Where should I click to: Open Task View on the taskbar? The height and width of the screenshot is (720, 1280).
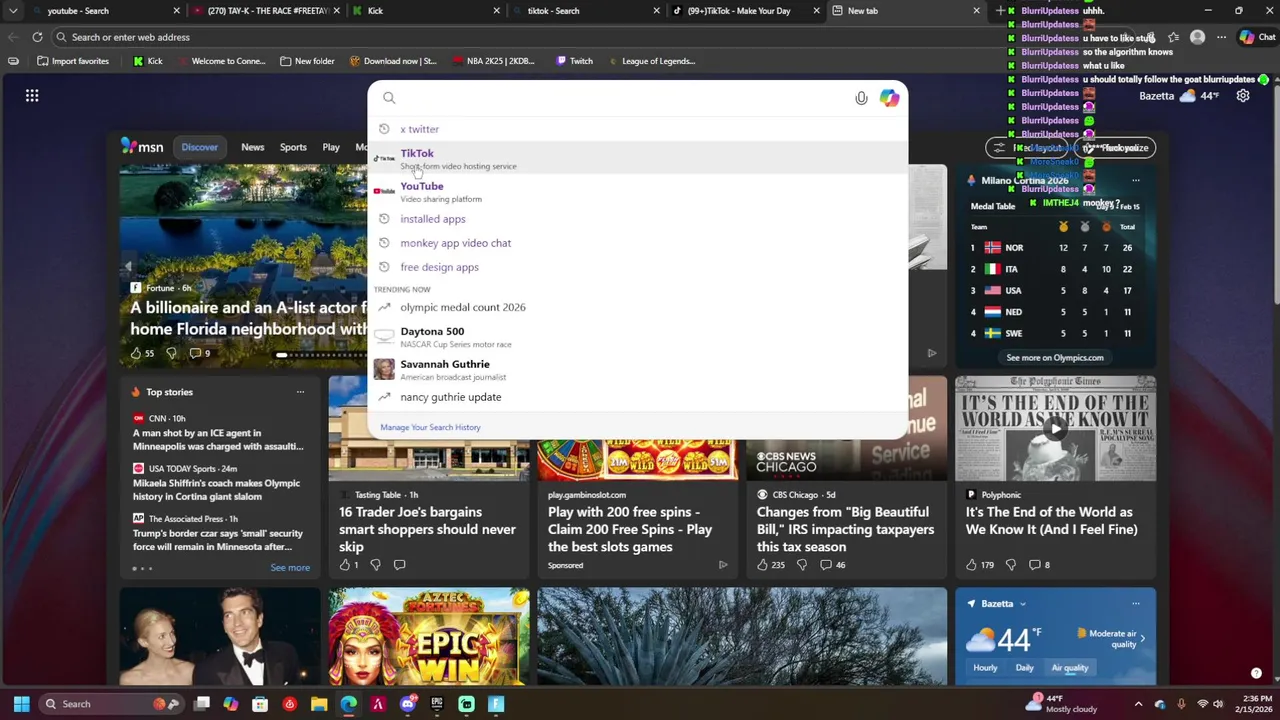(202, 704)
